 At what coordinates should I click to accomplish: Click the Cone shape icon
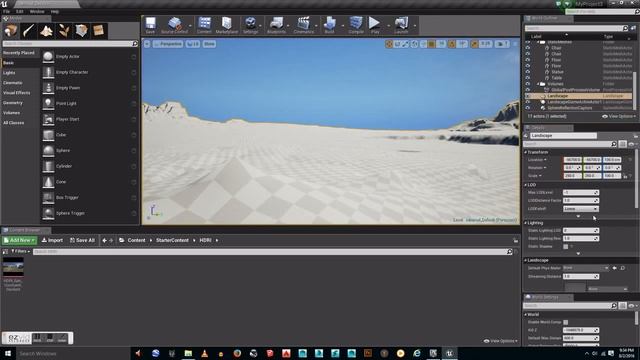[x=48, y=182]
